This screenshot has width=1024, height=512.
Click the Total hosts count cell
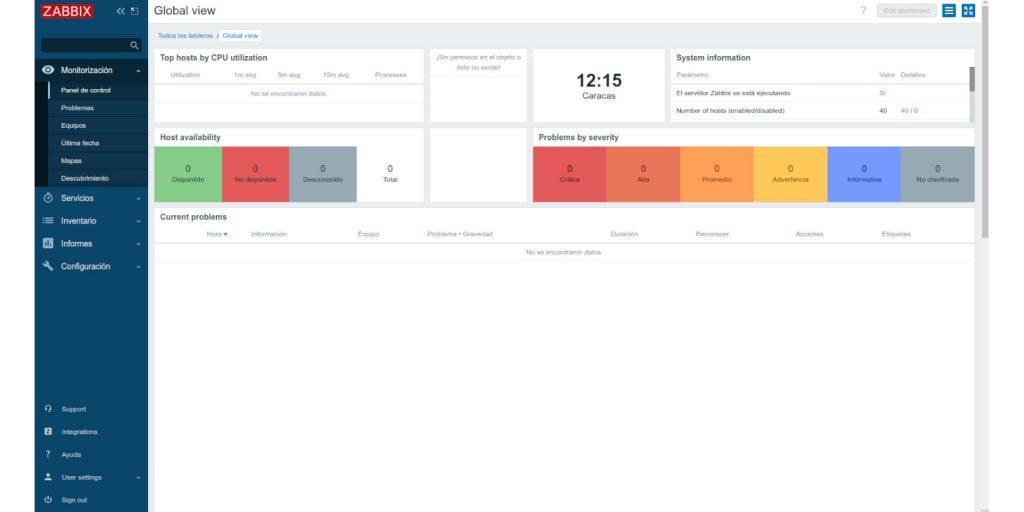pyautogui.click(x=390, y=174)
